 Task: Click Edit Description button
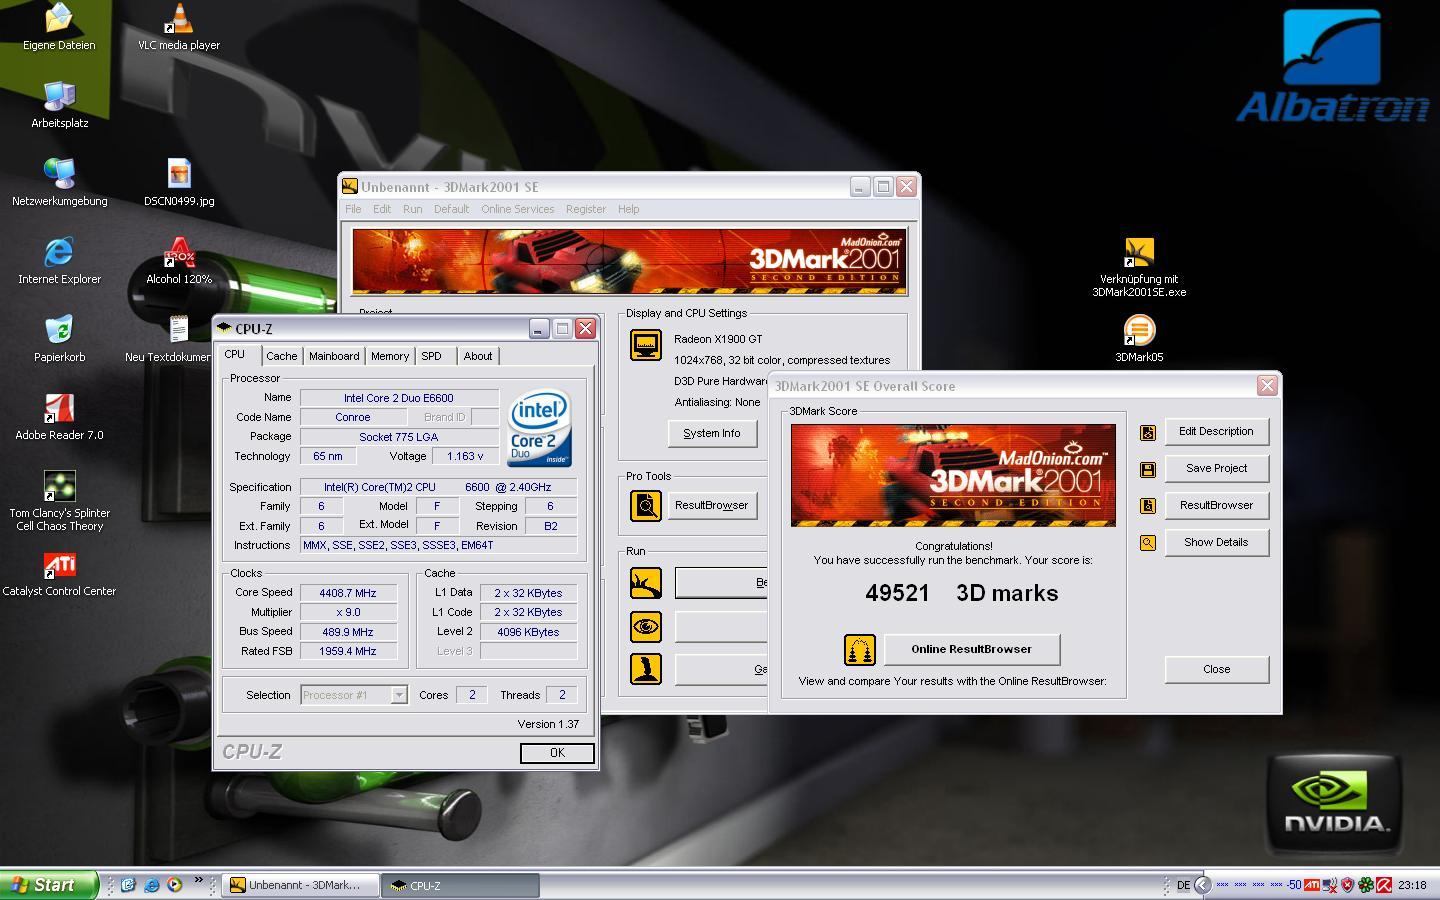[1216, 431]
